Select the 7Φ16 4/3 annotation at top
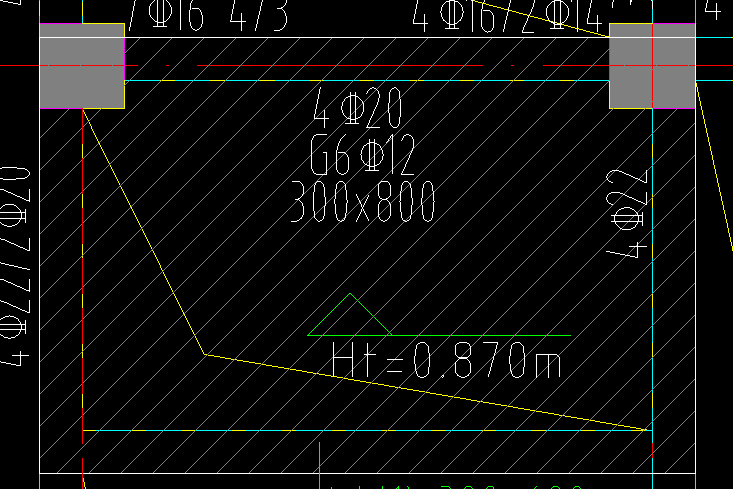The height and width of the screenshot is (489, 733). point(208,15)
